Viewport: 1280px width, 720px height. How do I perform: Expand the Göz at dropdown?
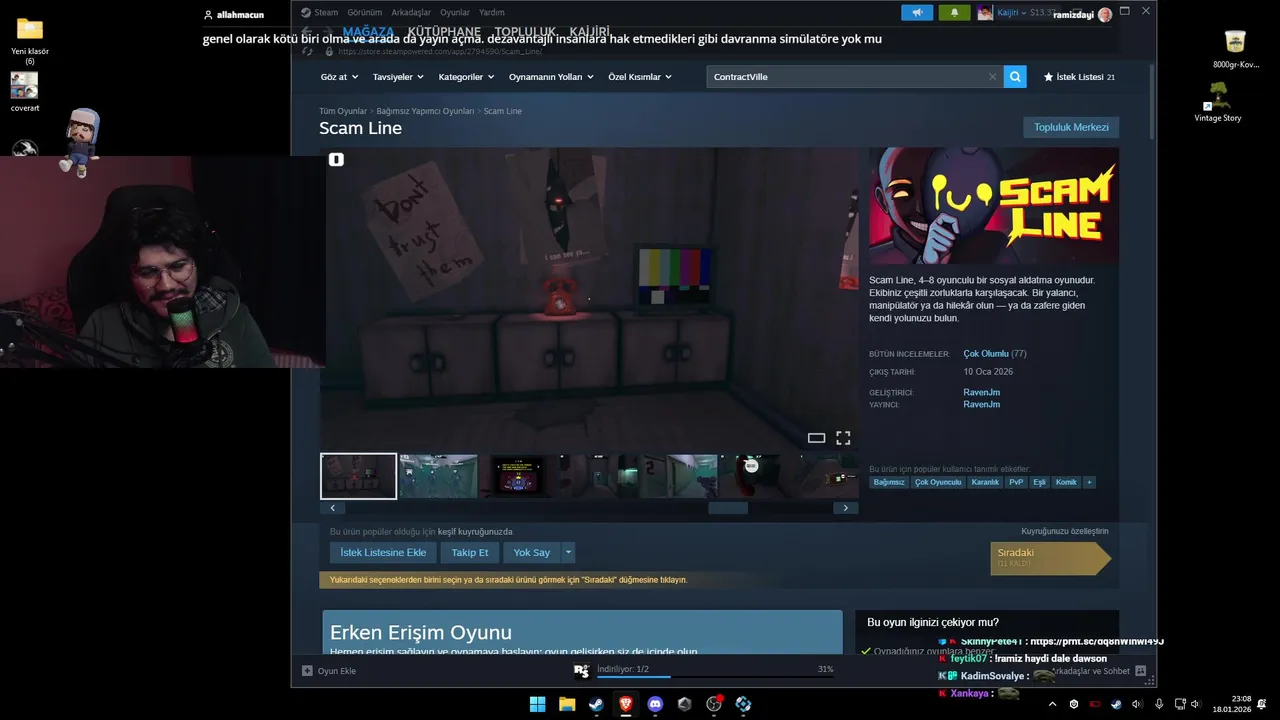(338, 77)
